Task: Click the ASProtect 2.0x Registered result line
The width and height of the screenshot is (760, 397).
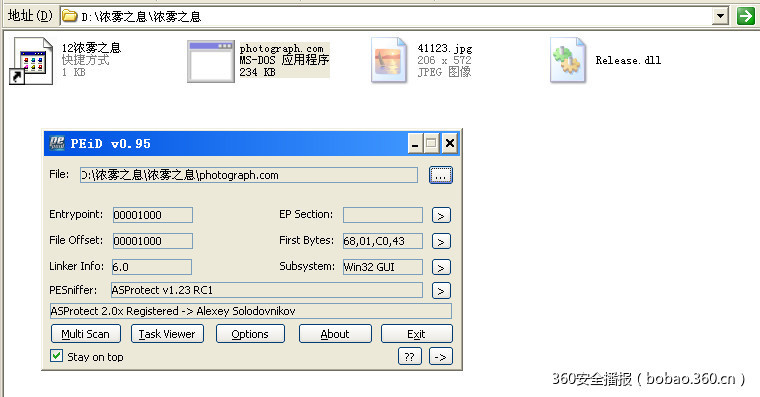Action: (x=251, y=311)
